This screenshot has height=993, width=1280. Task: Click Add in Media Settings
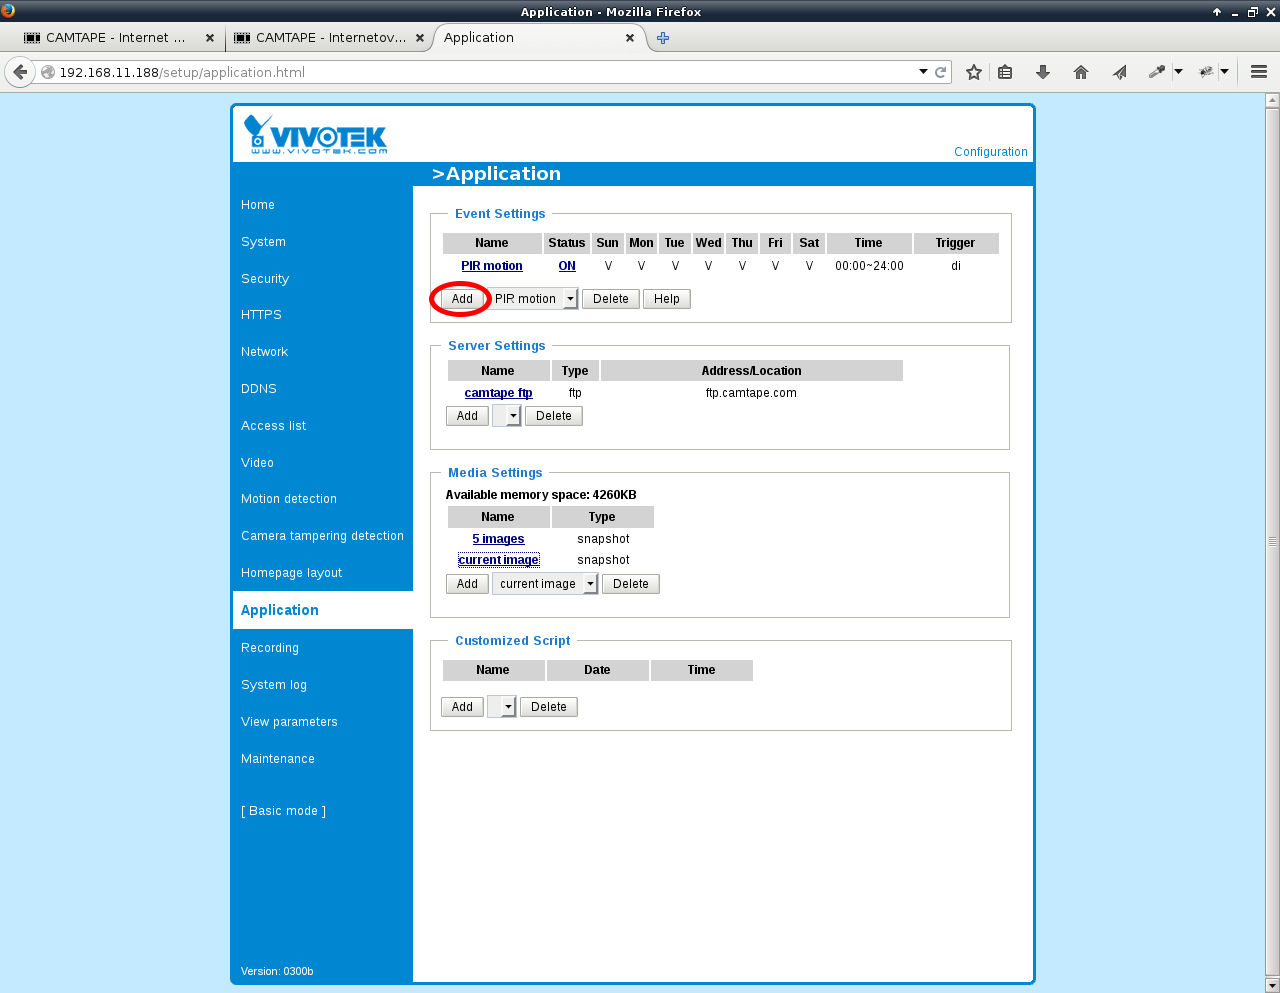coord(467,584)
